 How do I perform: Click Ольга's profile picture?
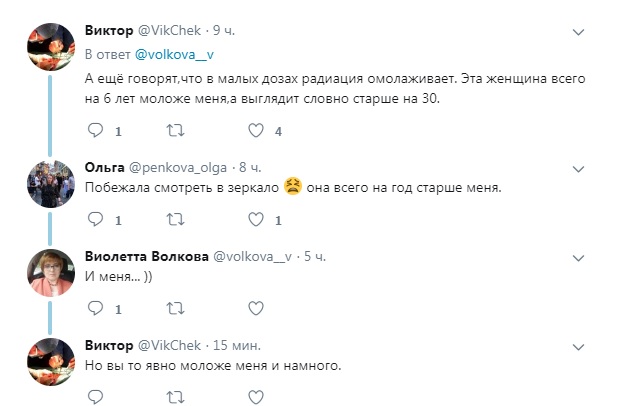[48, 182]
